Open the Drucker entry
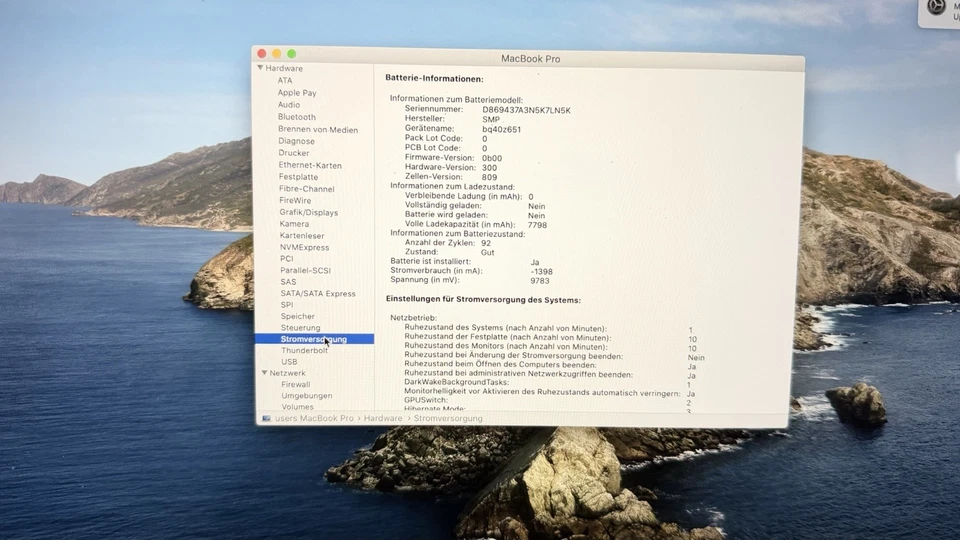 [294, 153]
